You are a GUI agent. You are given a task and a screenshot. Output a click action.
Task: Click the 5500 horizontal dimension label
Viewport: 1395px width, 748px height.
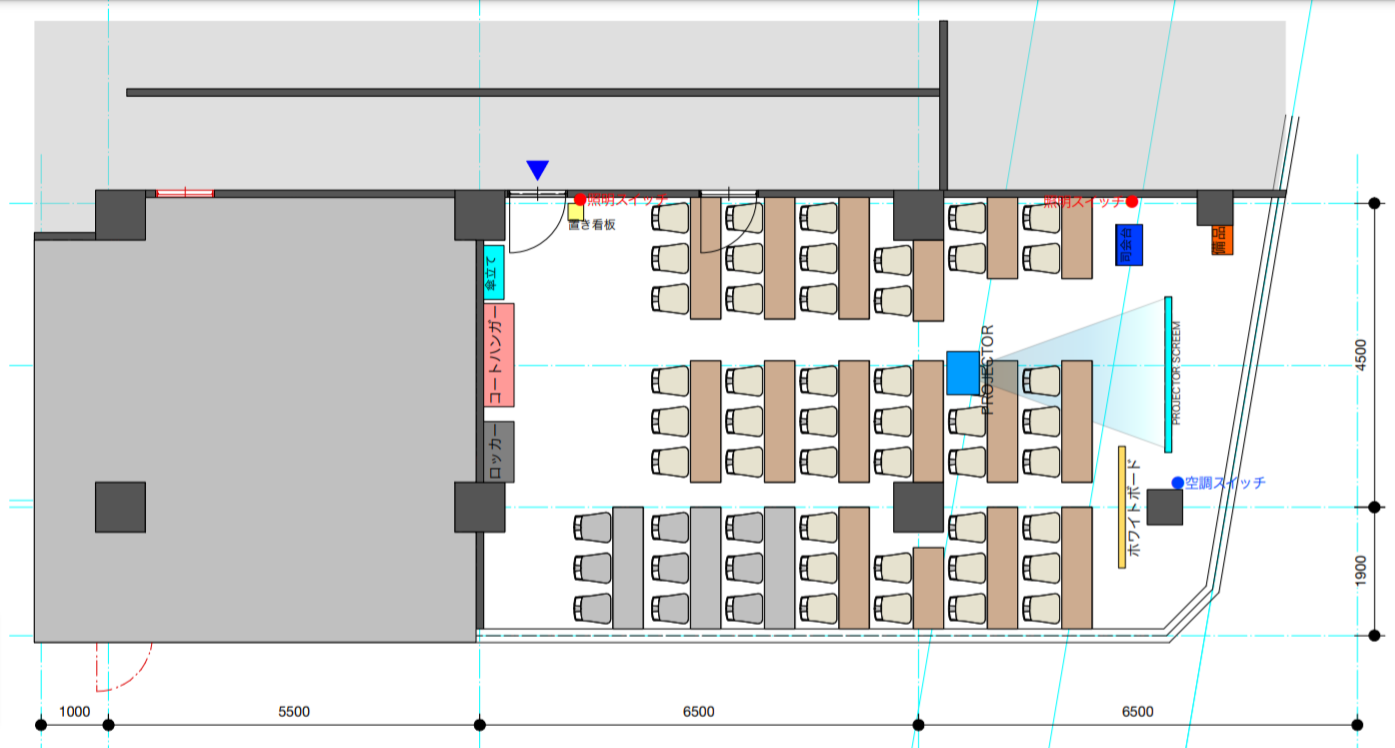click(294, 712)
